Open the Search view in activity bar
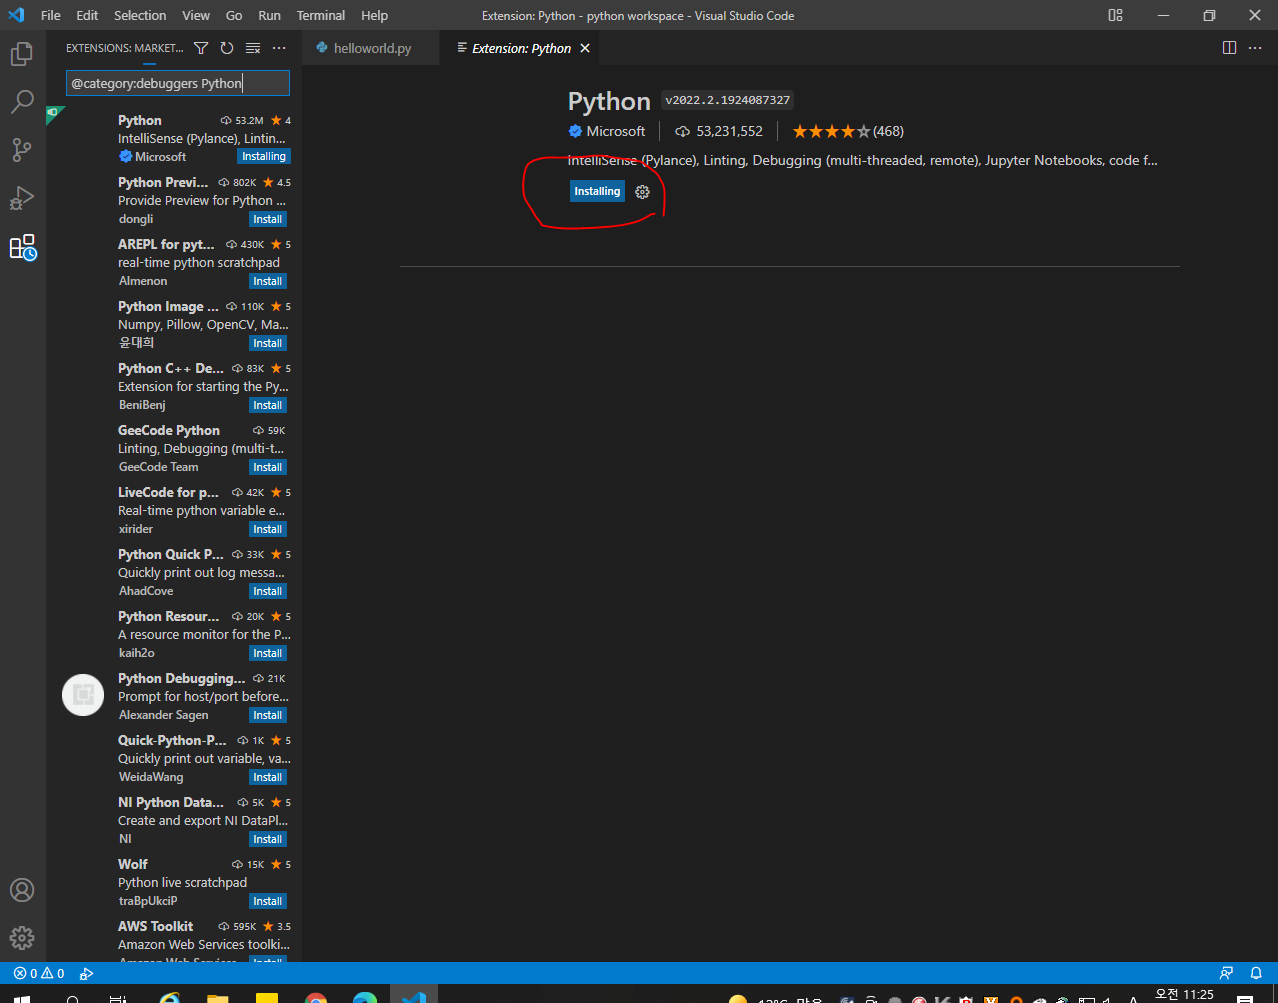This screenshot has height=1003, width=1278. 22,102
